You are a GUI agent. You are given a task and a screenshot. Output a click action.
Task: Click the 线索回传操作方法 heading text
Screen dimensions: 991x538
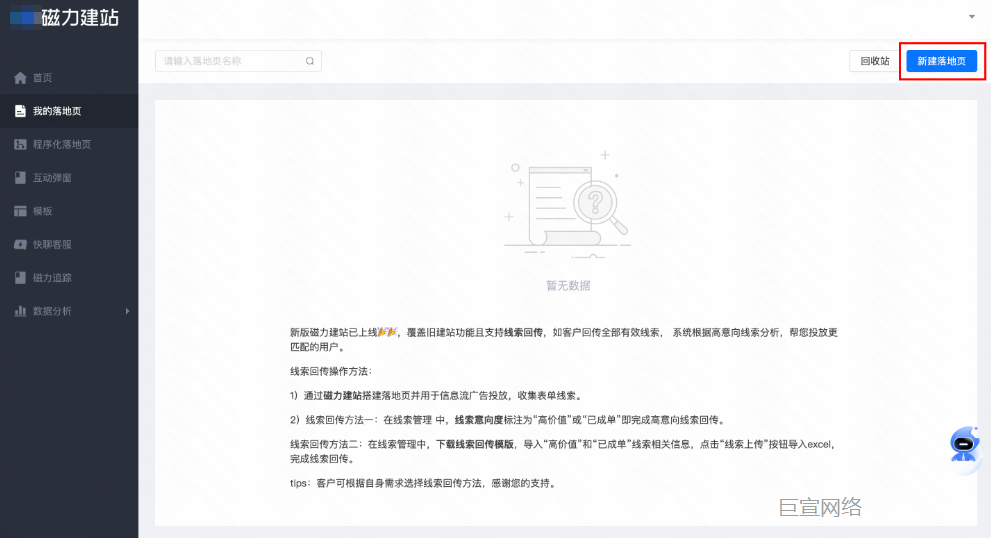tap(331, 371)
